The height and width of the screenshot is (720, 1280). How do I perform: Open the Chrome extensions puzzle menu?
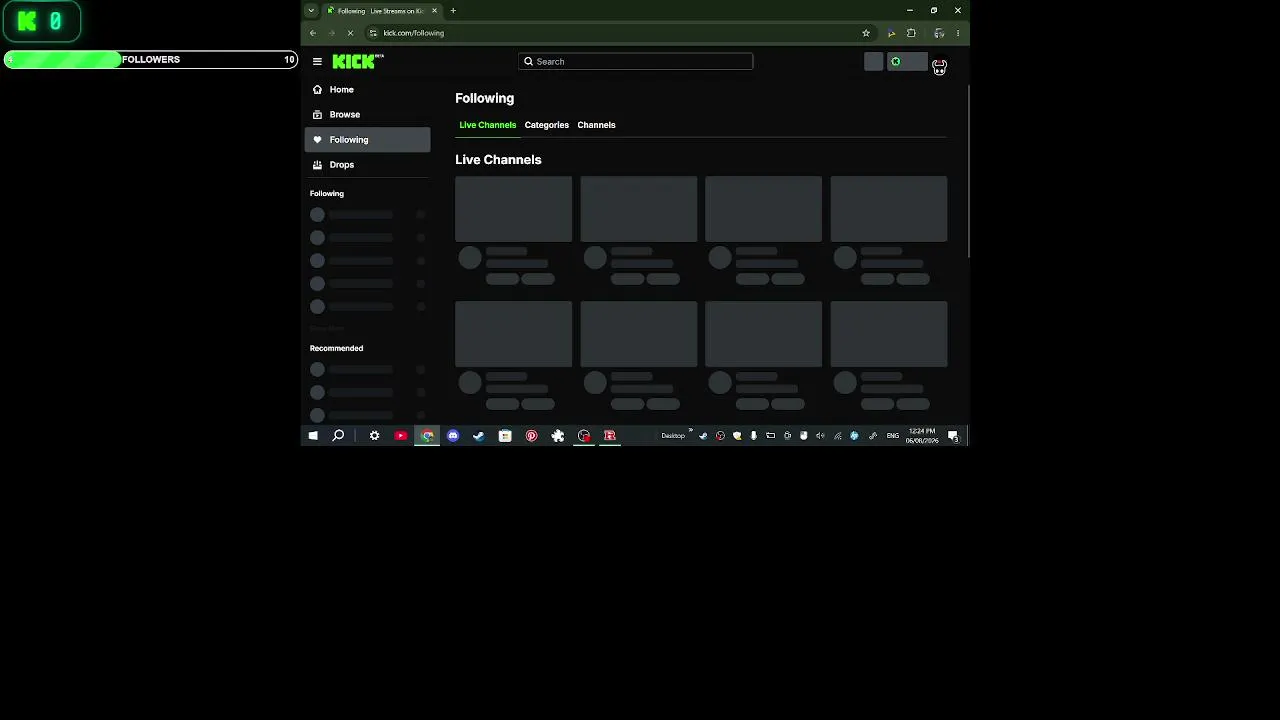pyautogui.click(x=911, y=33)
